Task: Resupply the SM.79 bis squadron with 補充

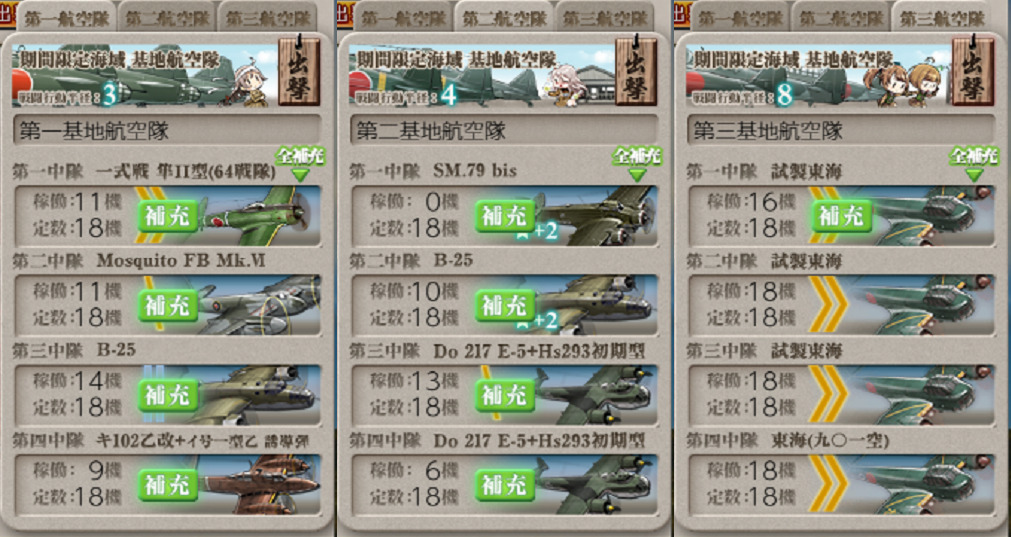Action: click(505, 216)
